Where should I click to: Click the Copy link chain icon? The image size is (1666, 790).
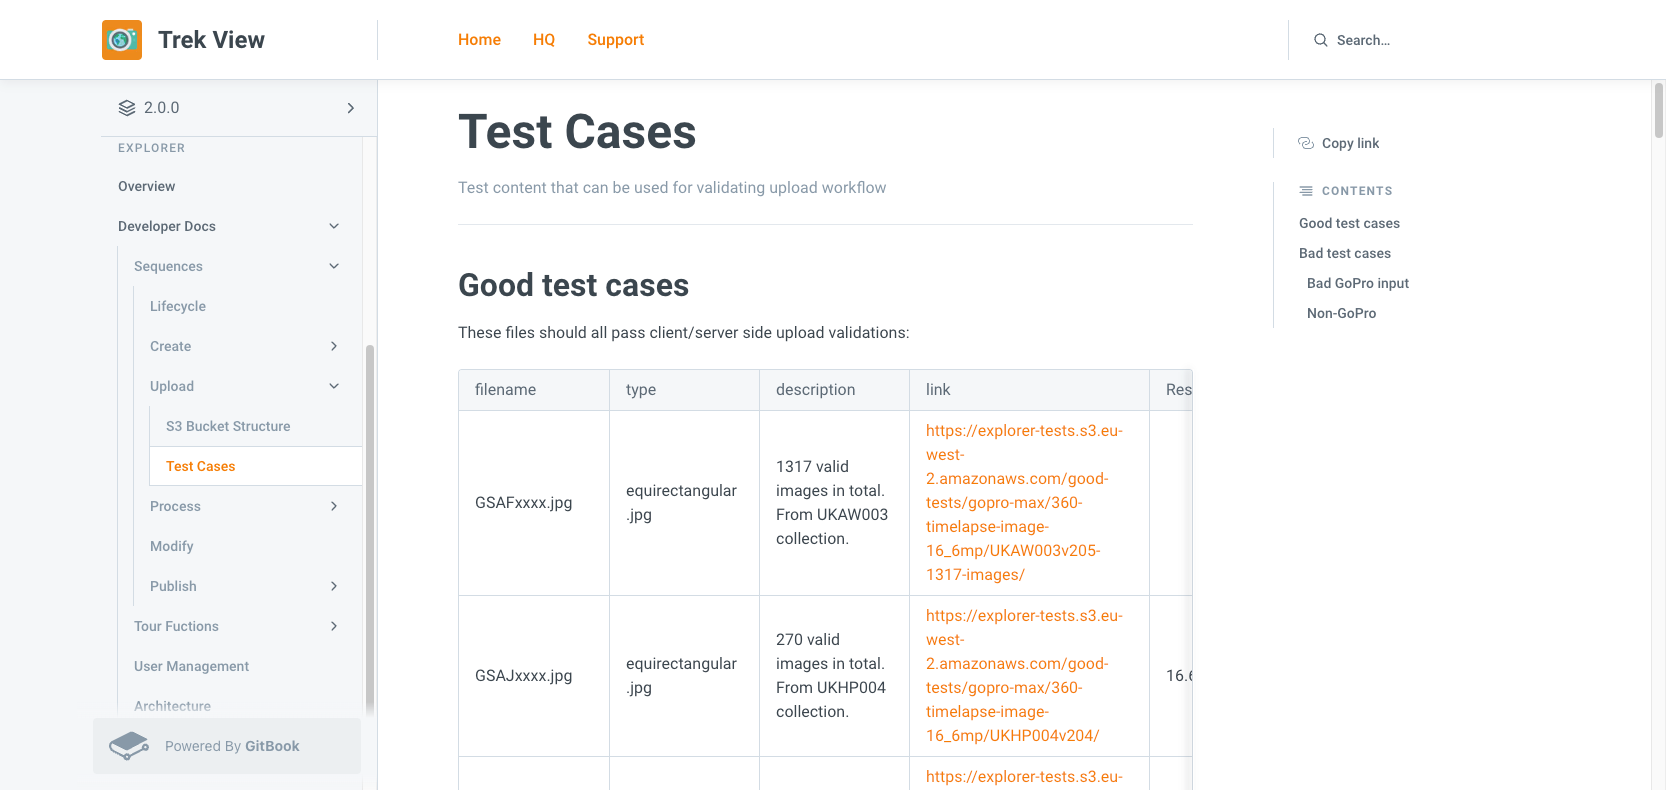click(1305, 143)
